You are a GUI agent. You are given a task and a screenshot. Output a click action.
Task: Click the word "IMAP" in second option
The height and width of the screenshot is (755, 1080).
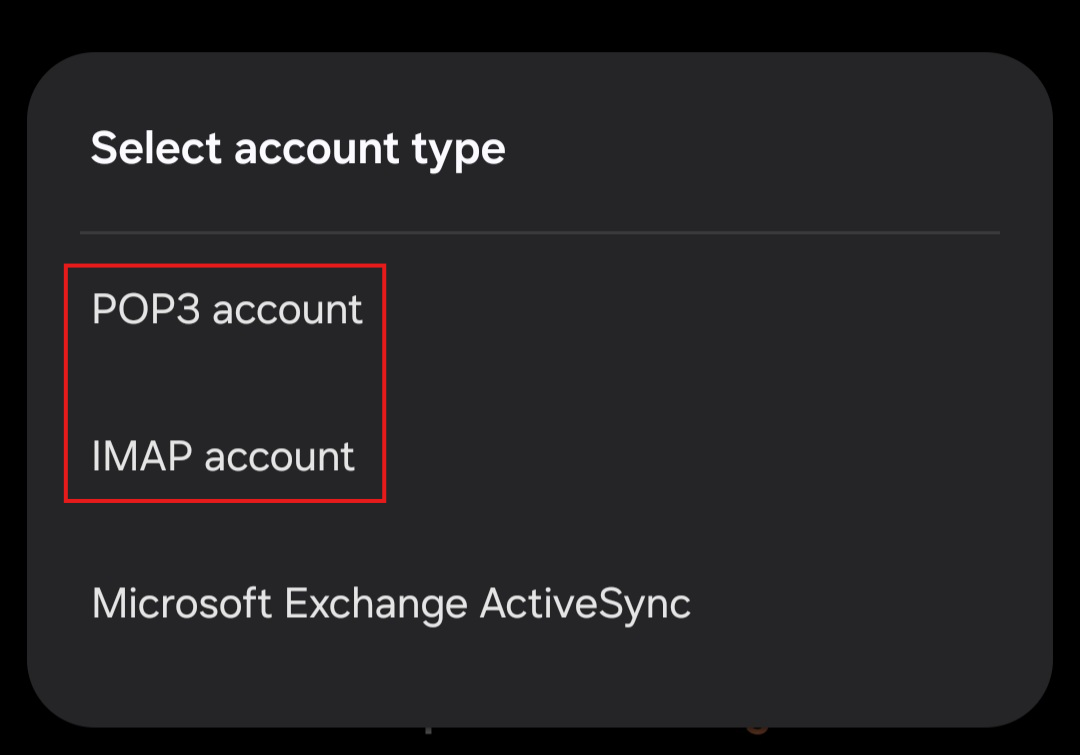point(142,457)
